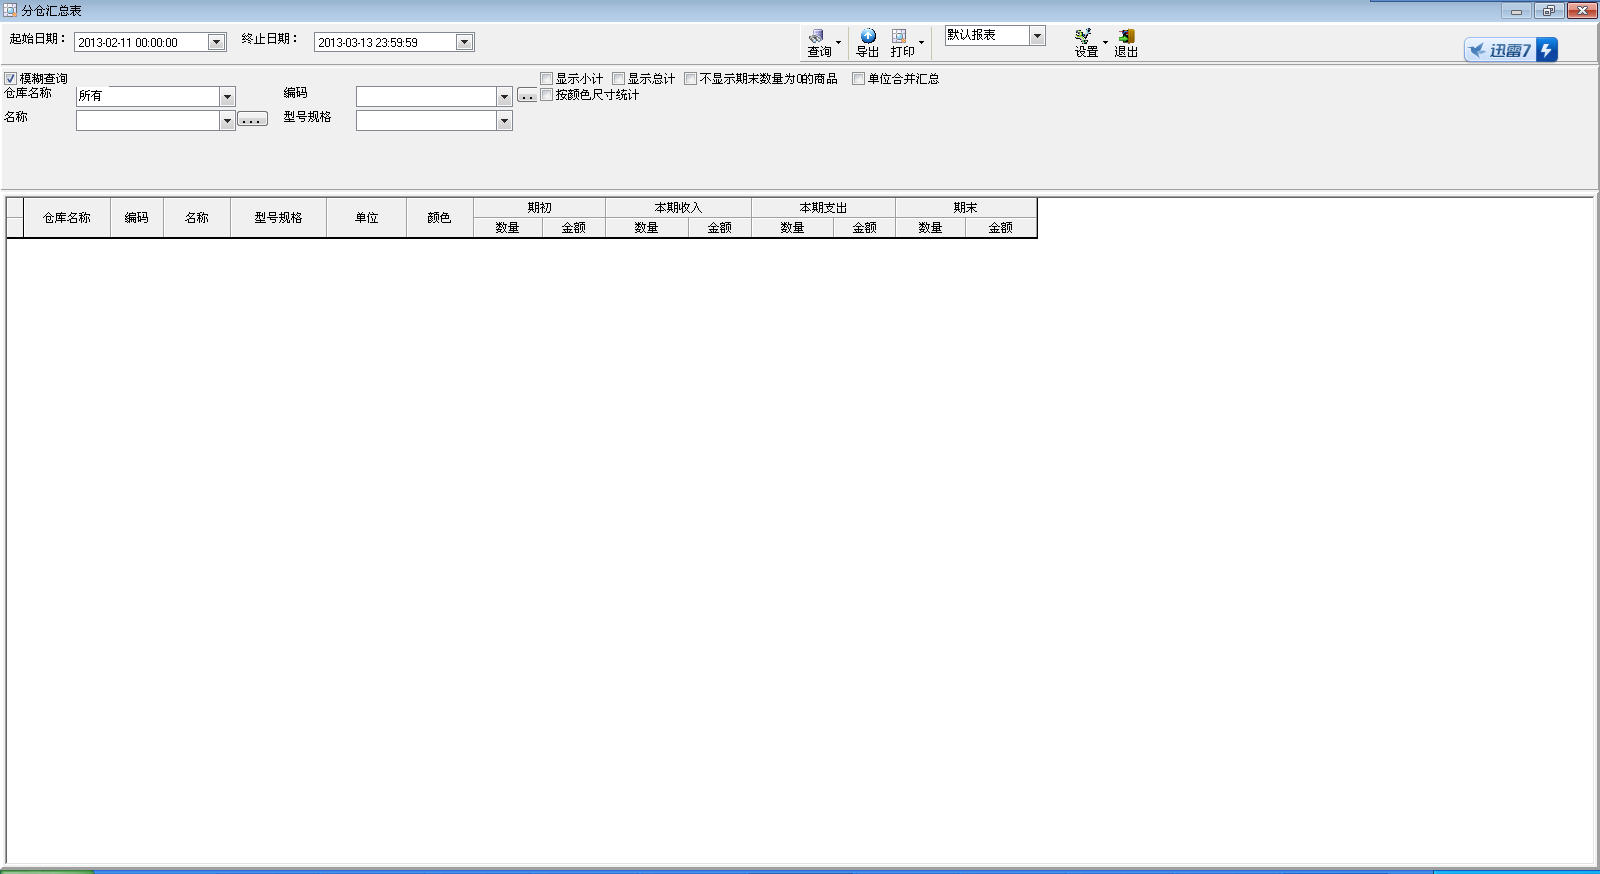Screen dimensions: 1600x874
Task: Click the 打印 (print) toolbar icon
Action: point(902,43)
